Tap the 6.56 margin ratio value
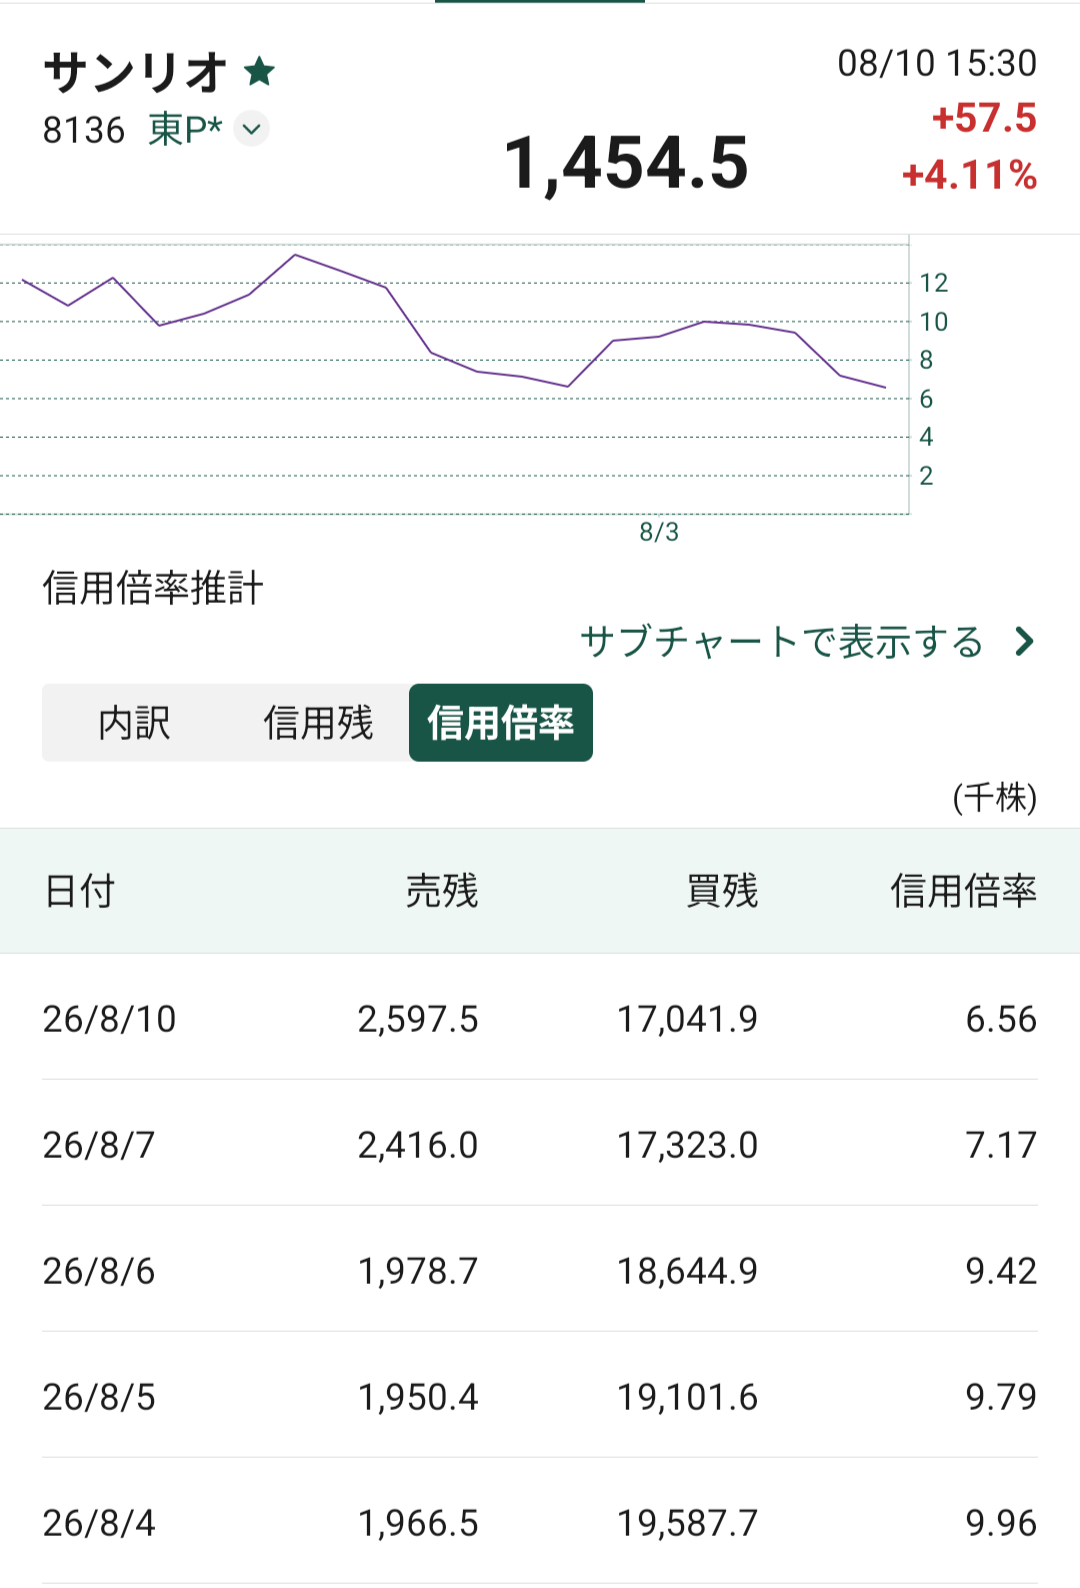1080x1588 pixels. [x=1001, y=1019]
